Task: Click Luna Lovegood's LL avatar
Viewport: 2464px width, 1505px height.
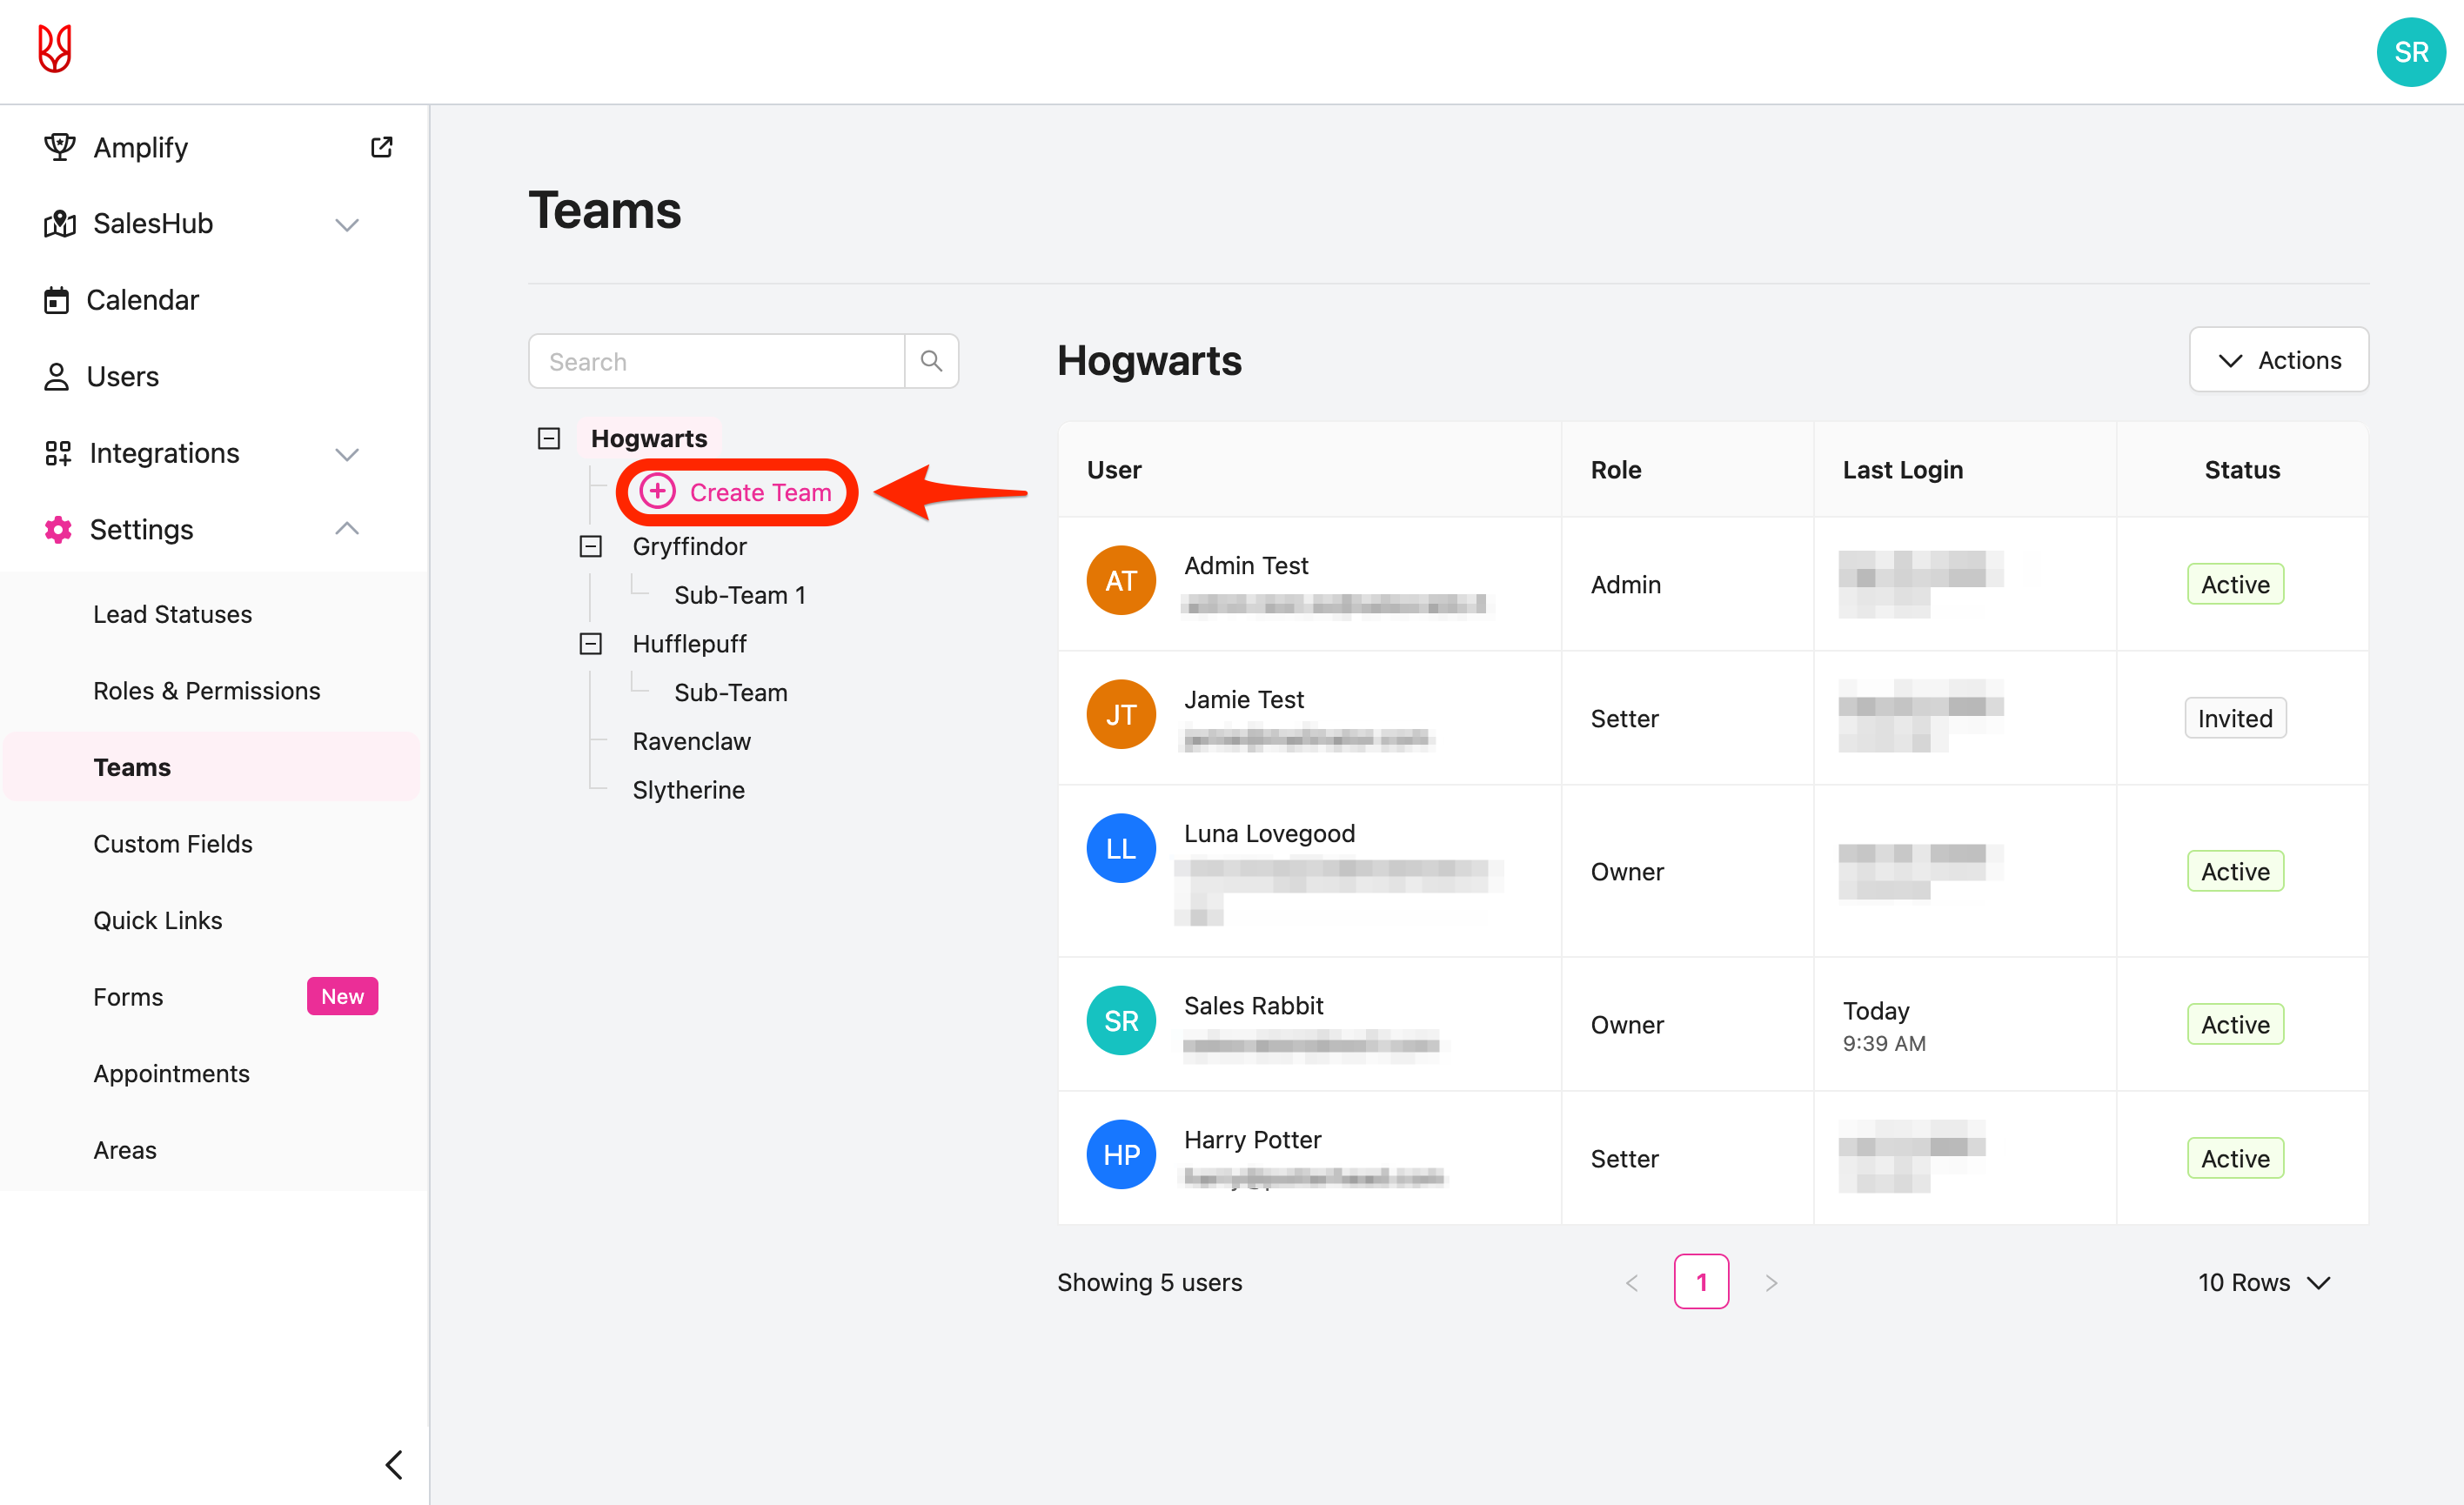Action: pos(1120,849)
